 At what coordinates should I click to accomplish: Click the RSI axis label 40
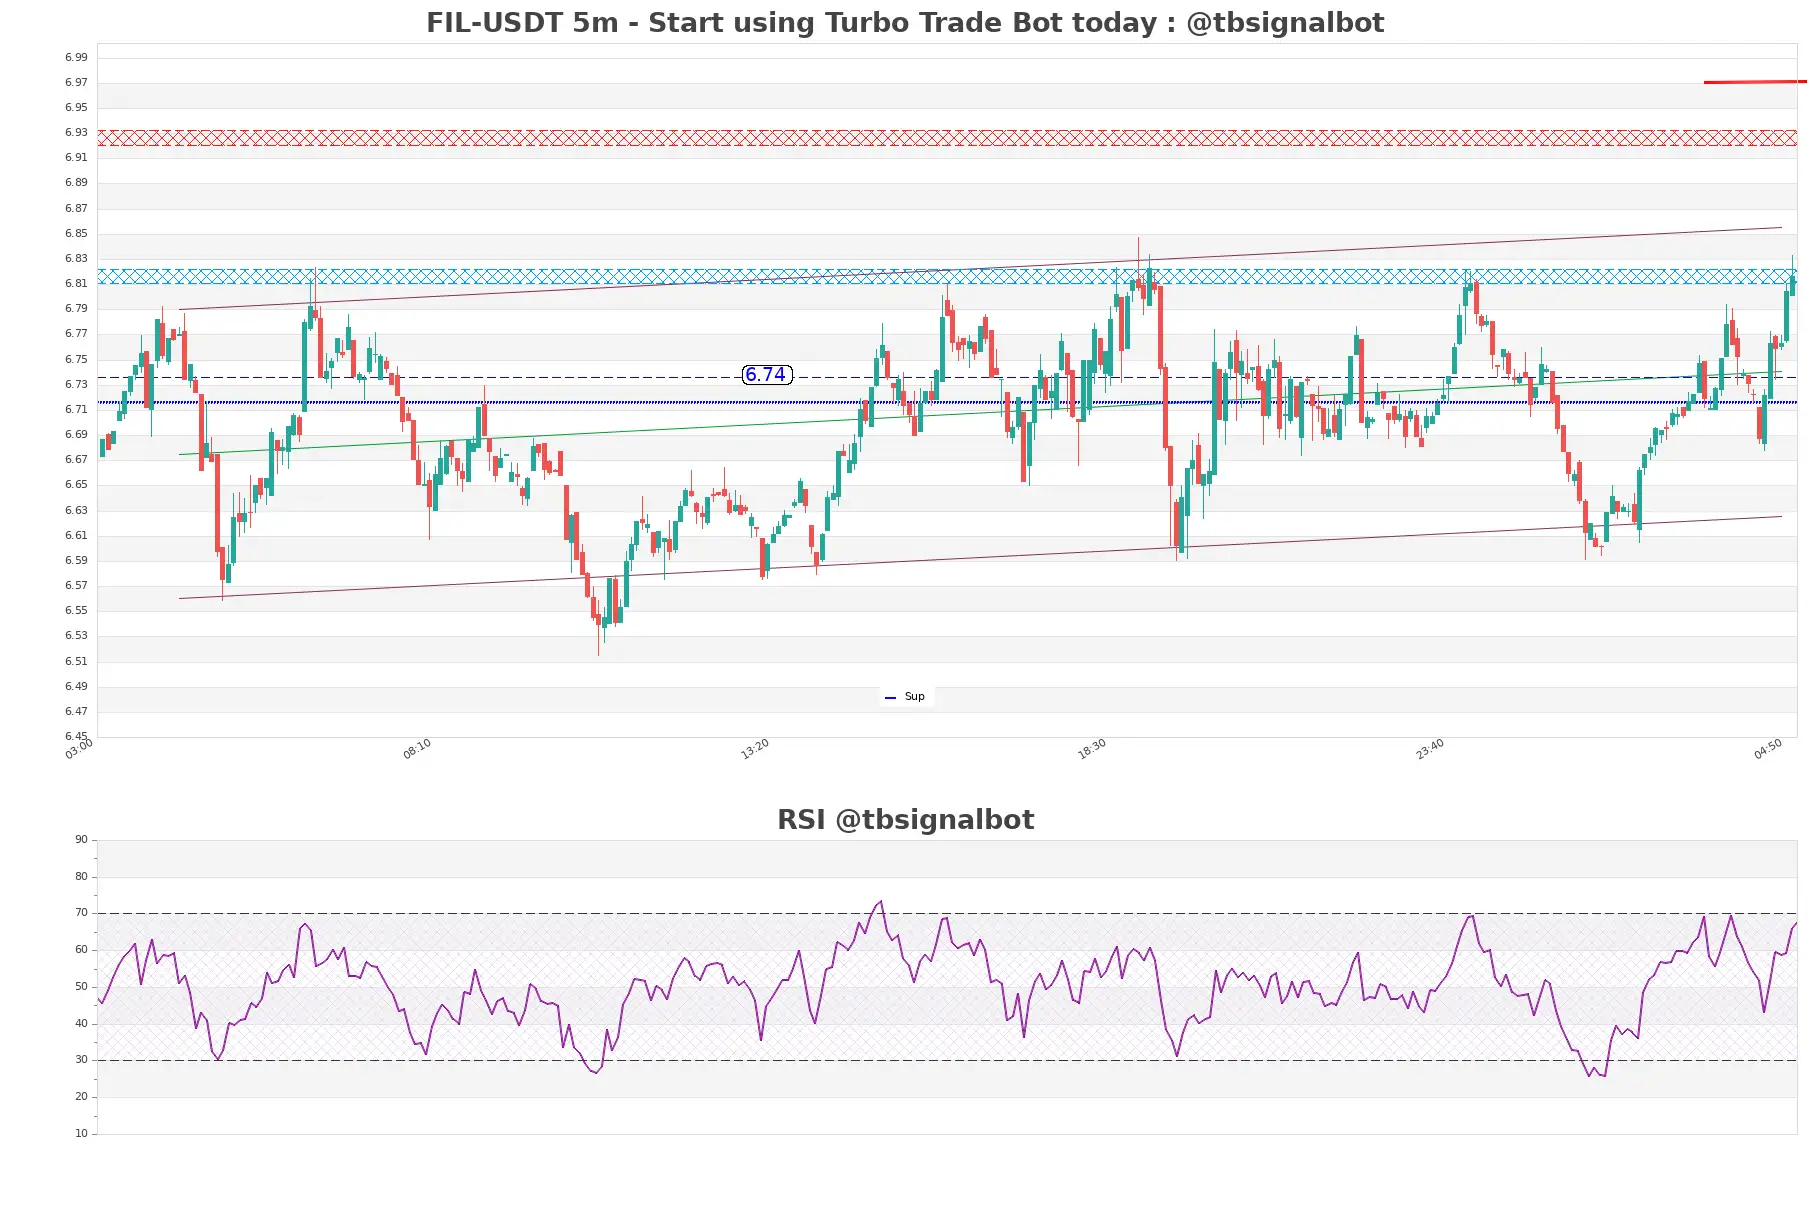(81, 1024)
